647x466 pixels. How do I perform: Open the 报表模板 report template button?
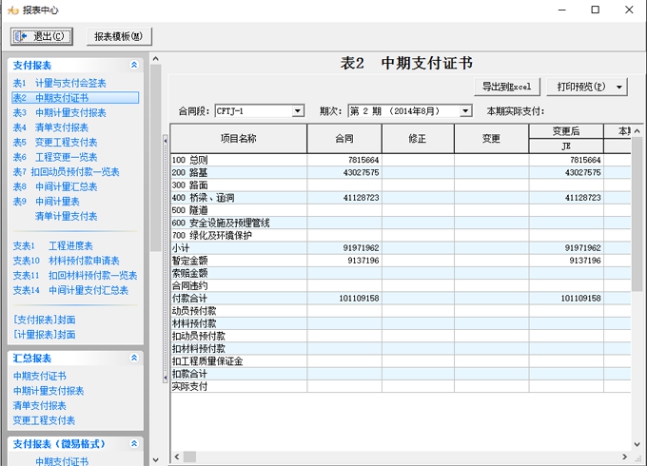point(118,37)
